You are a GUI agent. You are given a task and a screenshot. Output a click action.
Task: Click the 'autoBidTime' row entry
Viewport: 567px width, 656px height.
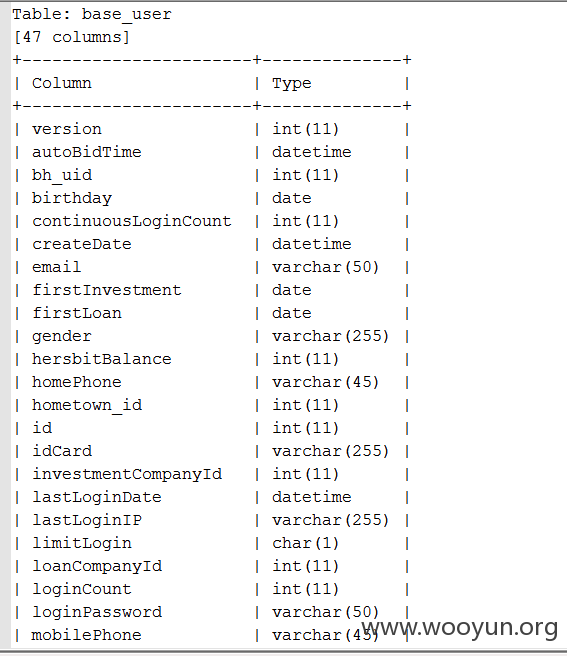87,152
